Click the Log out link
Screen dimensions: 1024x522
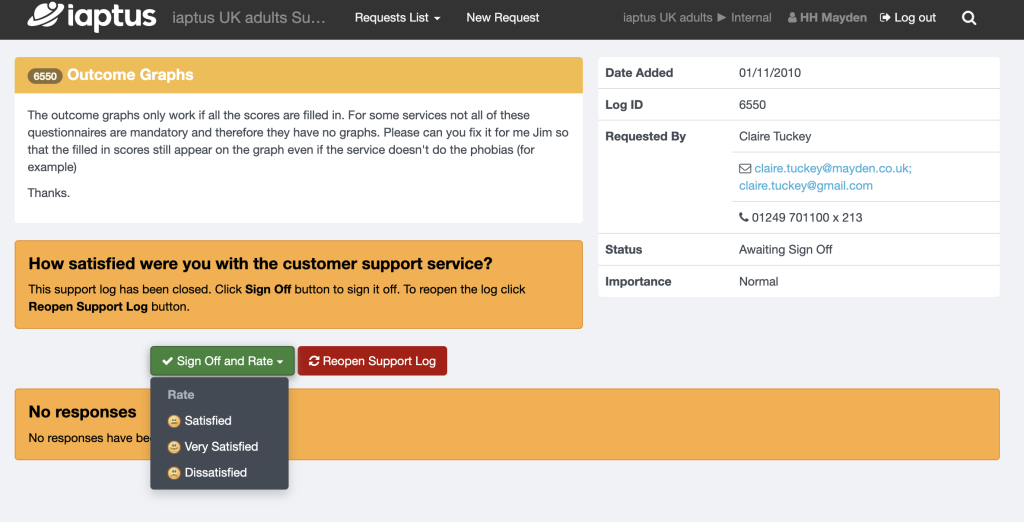click(908, 18)
